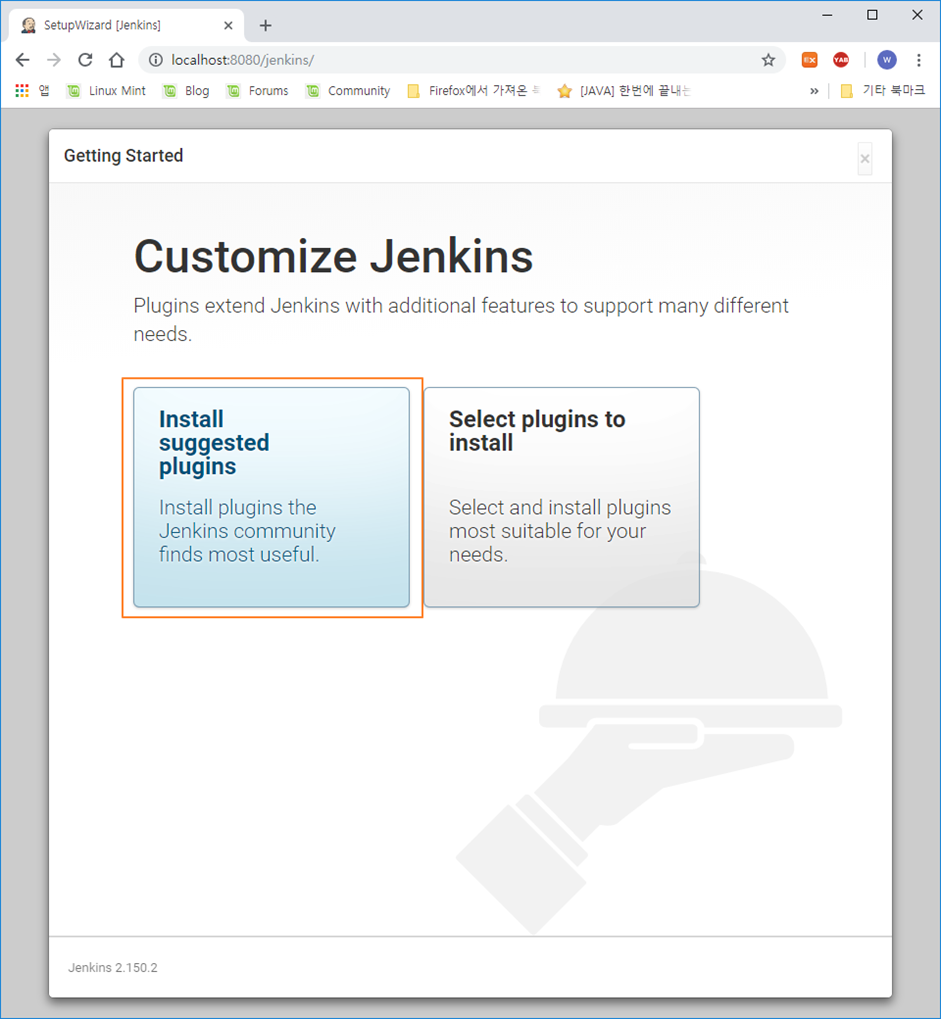Open the JAVA starred bookmark
This screenshot has width=941, height=1019.
click(624, 91)
